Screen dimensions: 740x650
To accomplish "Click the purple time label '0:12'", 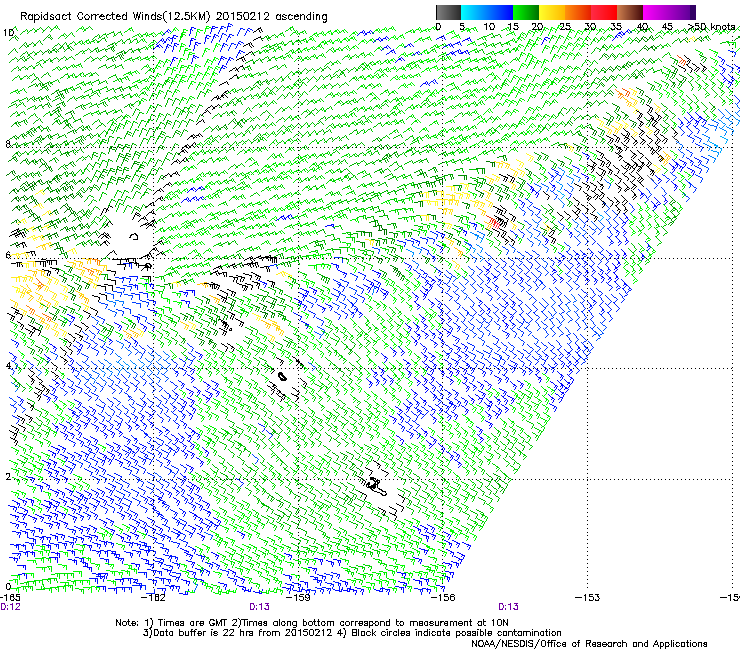I will [x=10, y=607].
